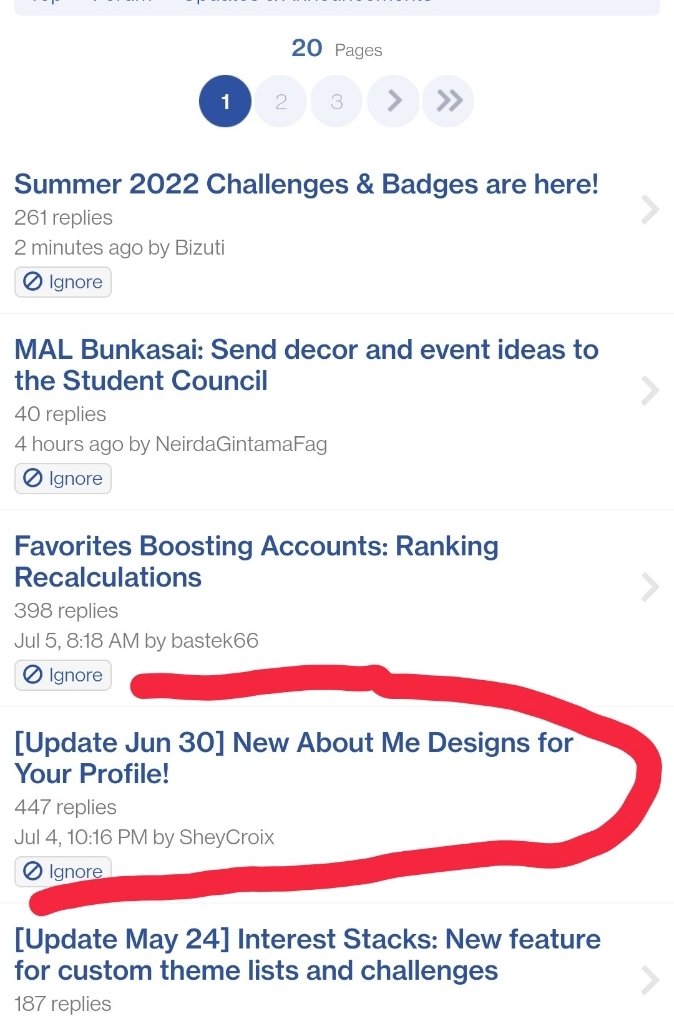
Task: Jump to last page double-arrow
Action: pyautogui.click(x=449, y=101)
